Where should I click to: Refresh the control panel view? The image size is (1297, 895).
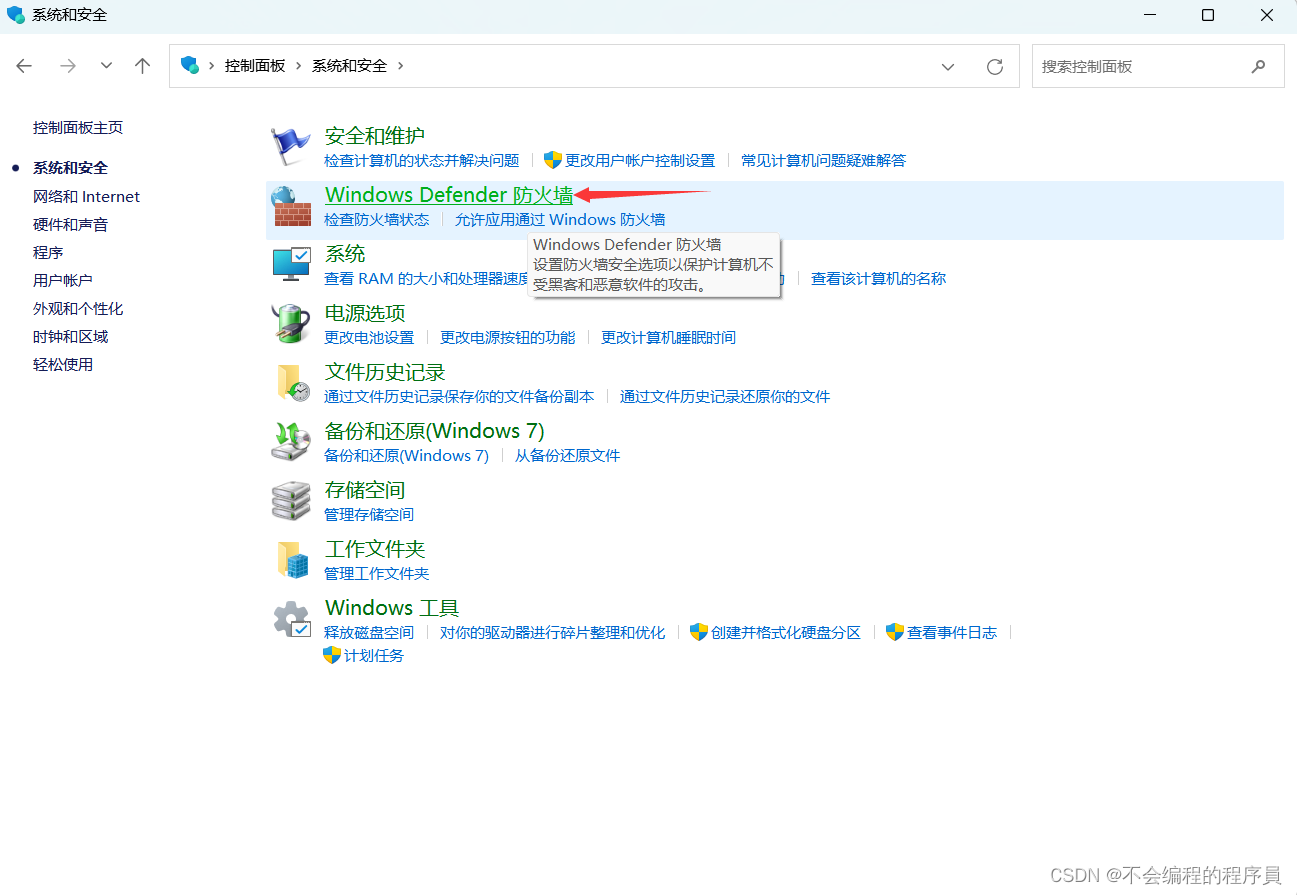pyautogui.click(x=995, y=66)
